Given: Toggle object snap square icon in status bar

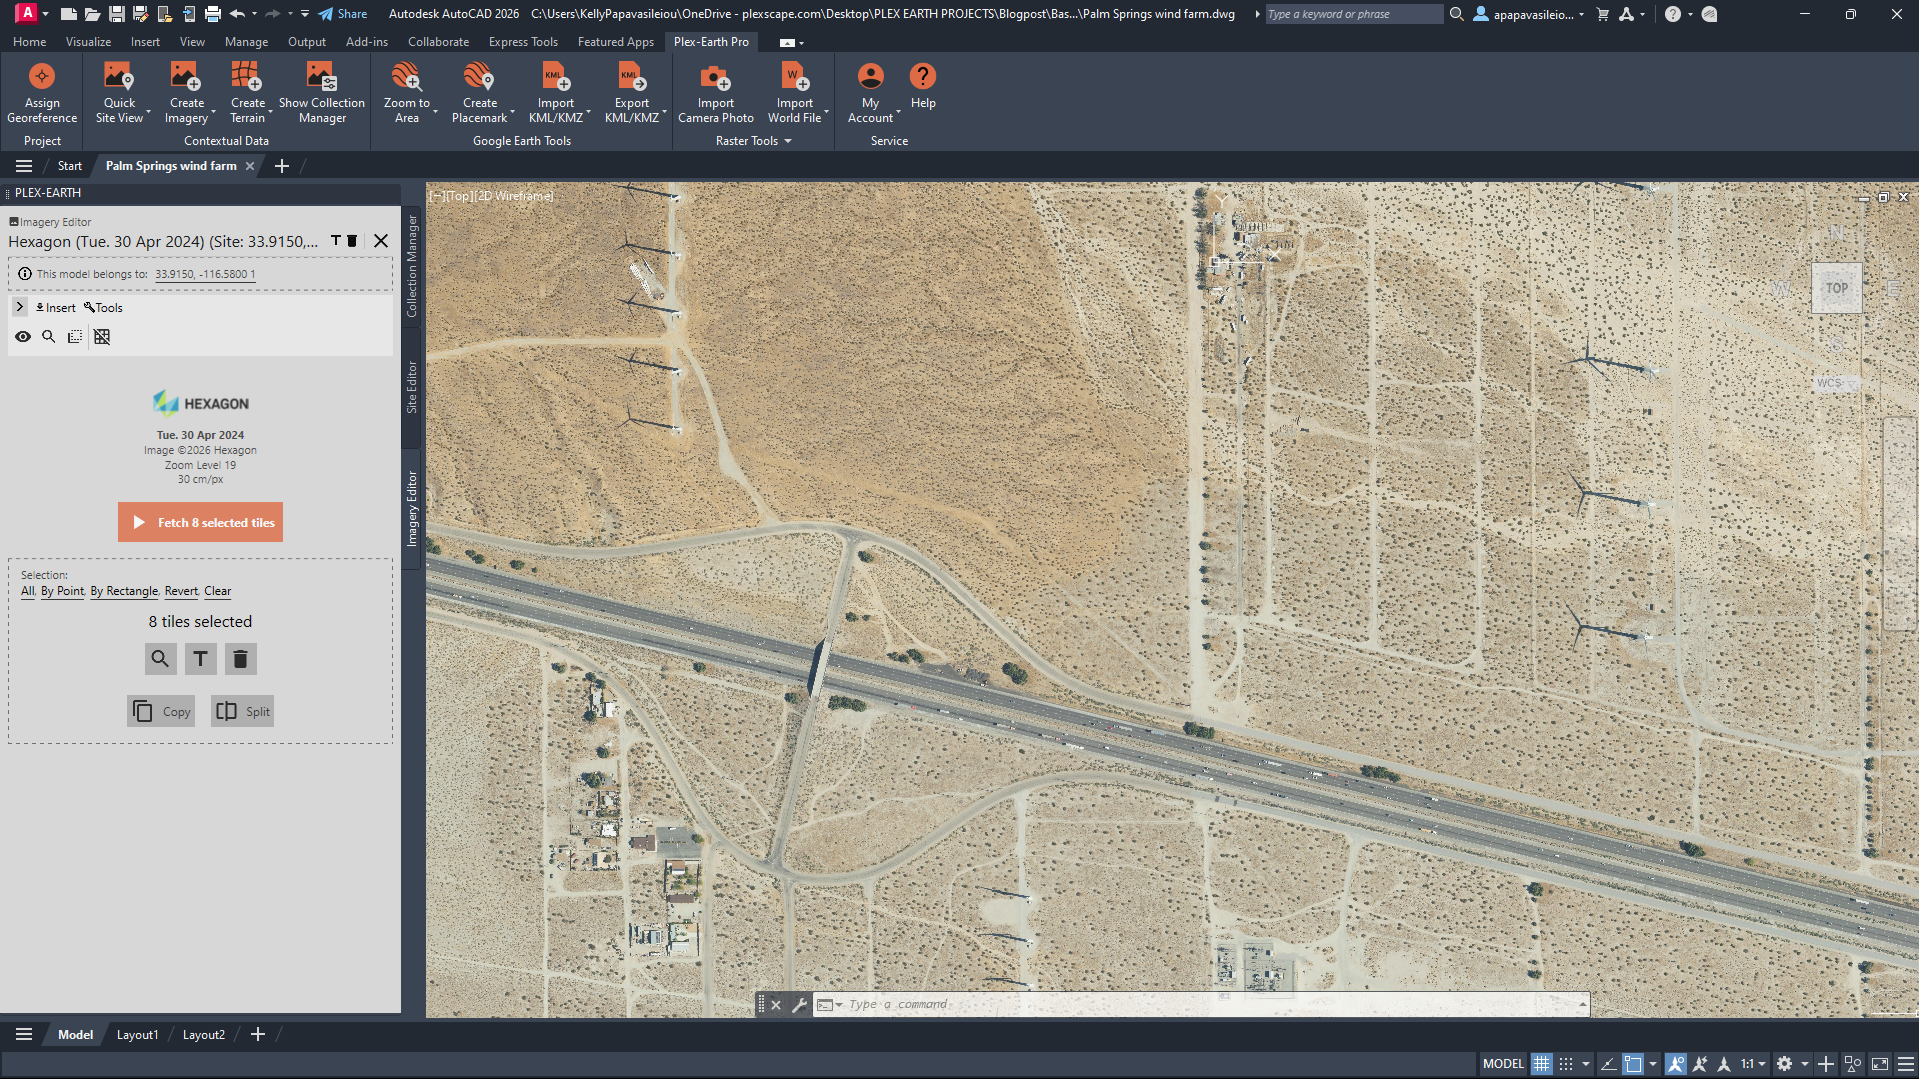Looking at the screenshot, I should point(1633,1064).
